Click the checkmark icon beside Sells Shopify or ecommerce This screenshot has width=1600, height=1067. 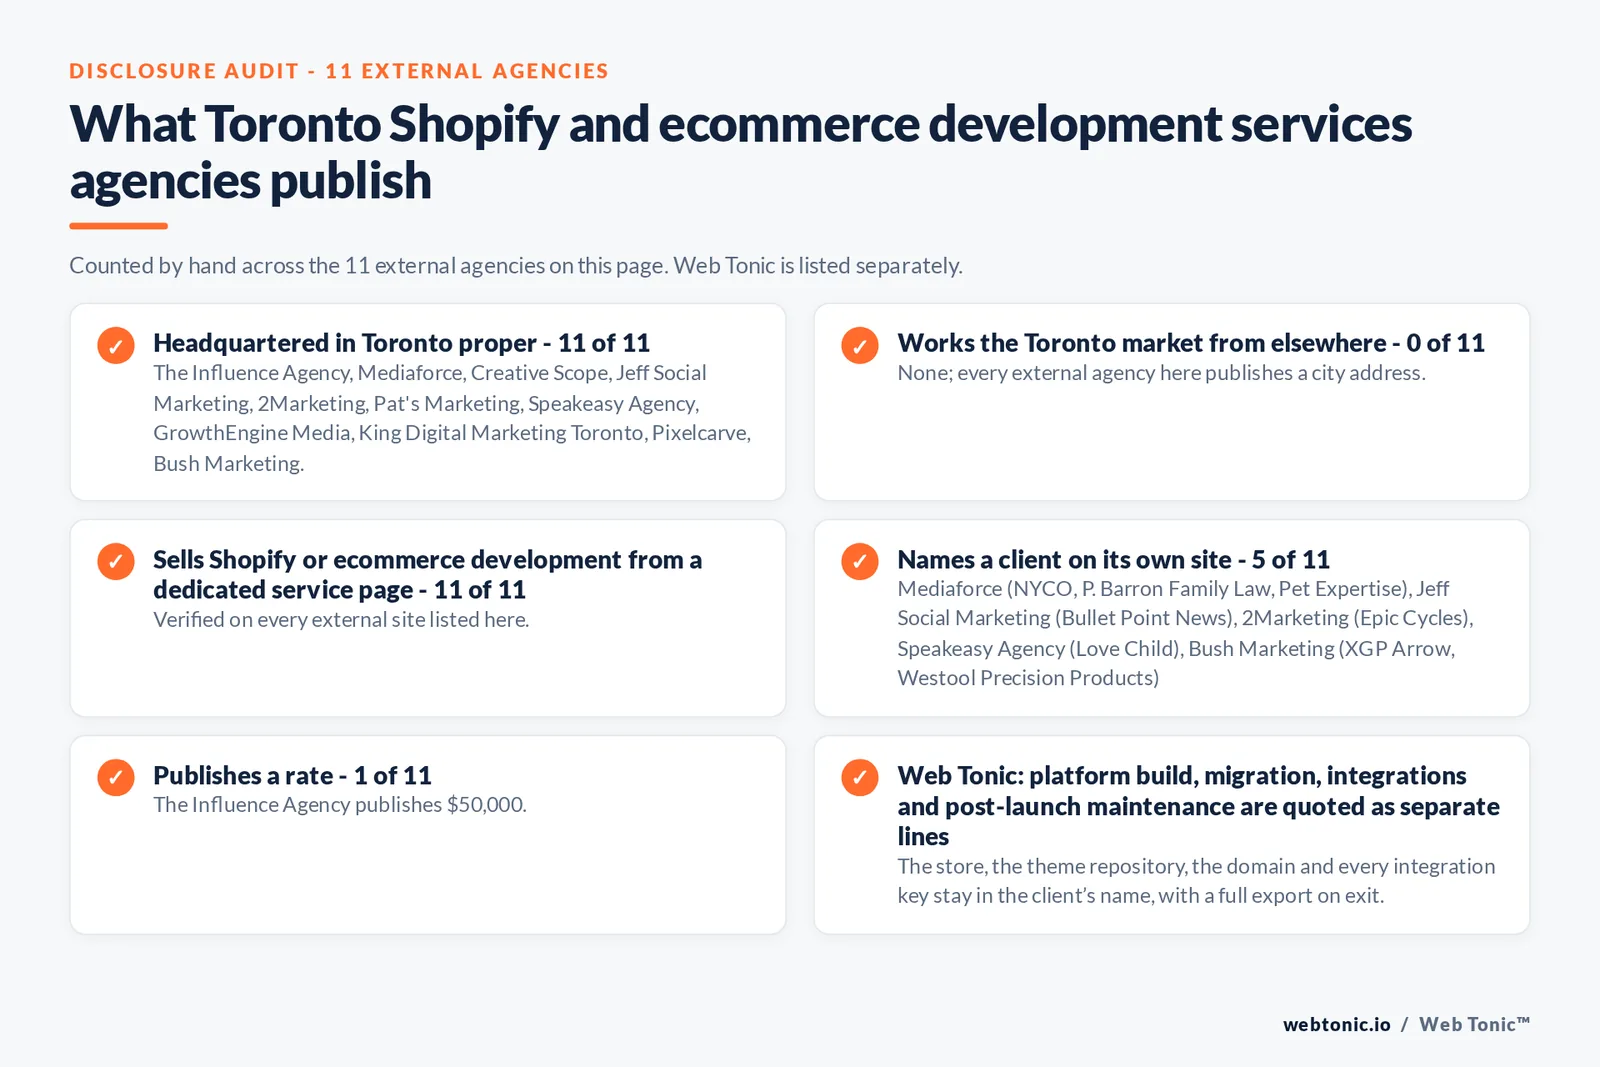pyautogui.click(x=116, y=561)
